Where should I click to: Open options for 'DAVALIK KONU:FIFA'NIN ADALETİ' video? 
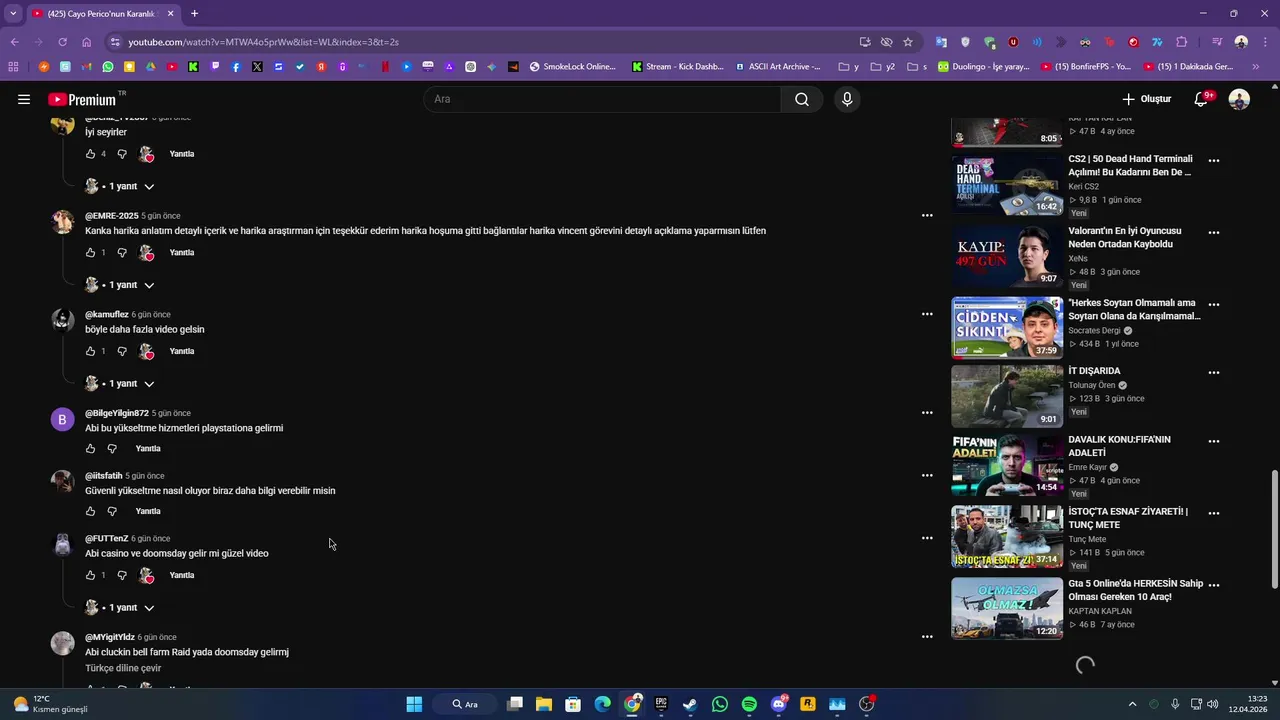(x=1213, y=441)
